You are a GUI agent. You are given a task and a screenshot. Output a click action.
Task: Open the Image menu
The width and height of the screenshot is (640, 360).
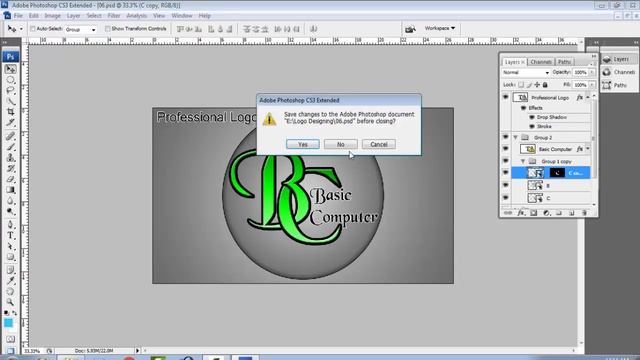pyautogui.click(x=52, y=16)
